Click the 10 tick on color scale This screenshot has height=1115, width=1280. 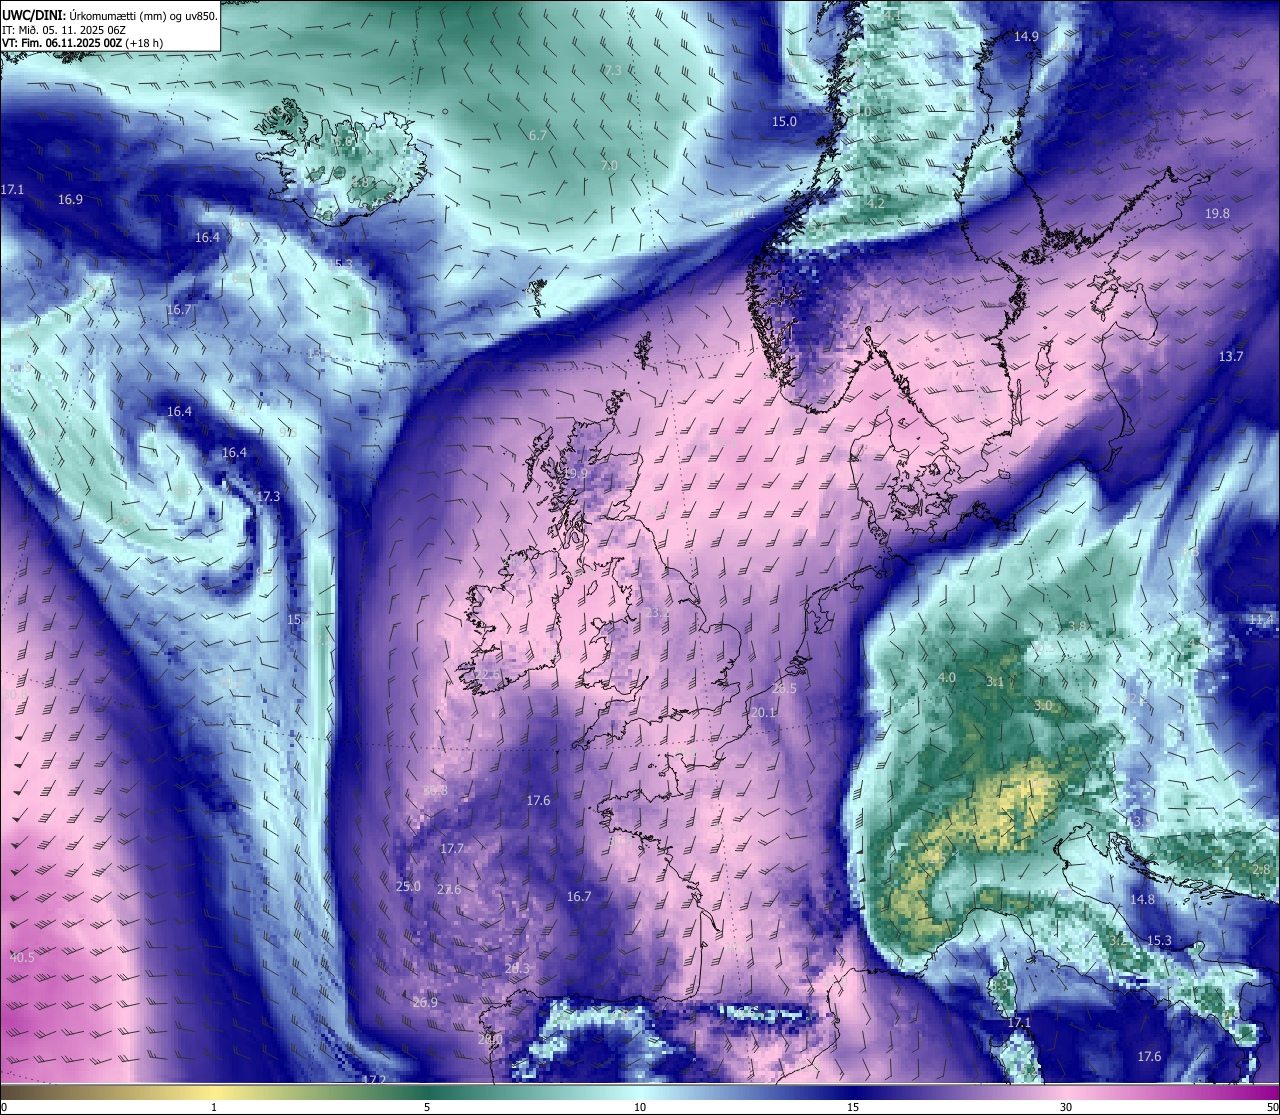639,1107
